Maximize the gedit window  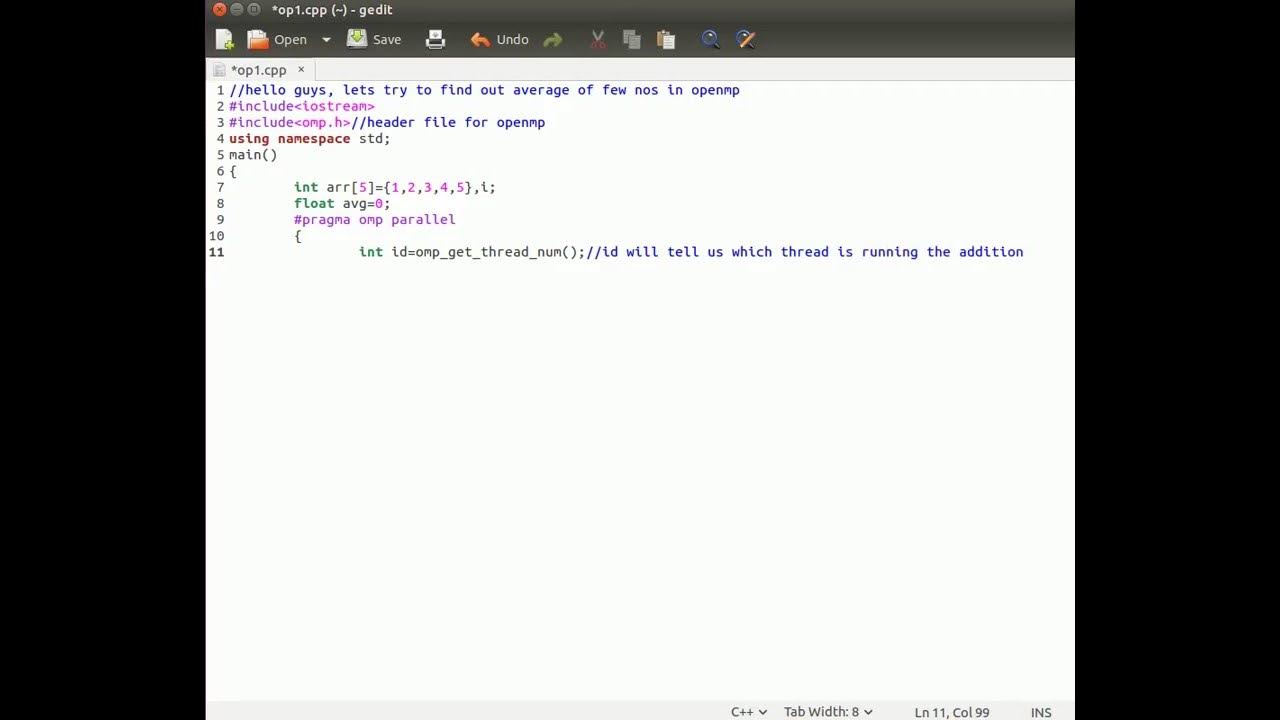point(254,10)
